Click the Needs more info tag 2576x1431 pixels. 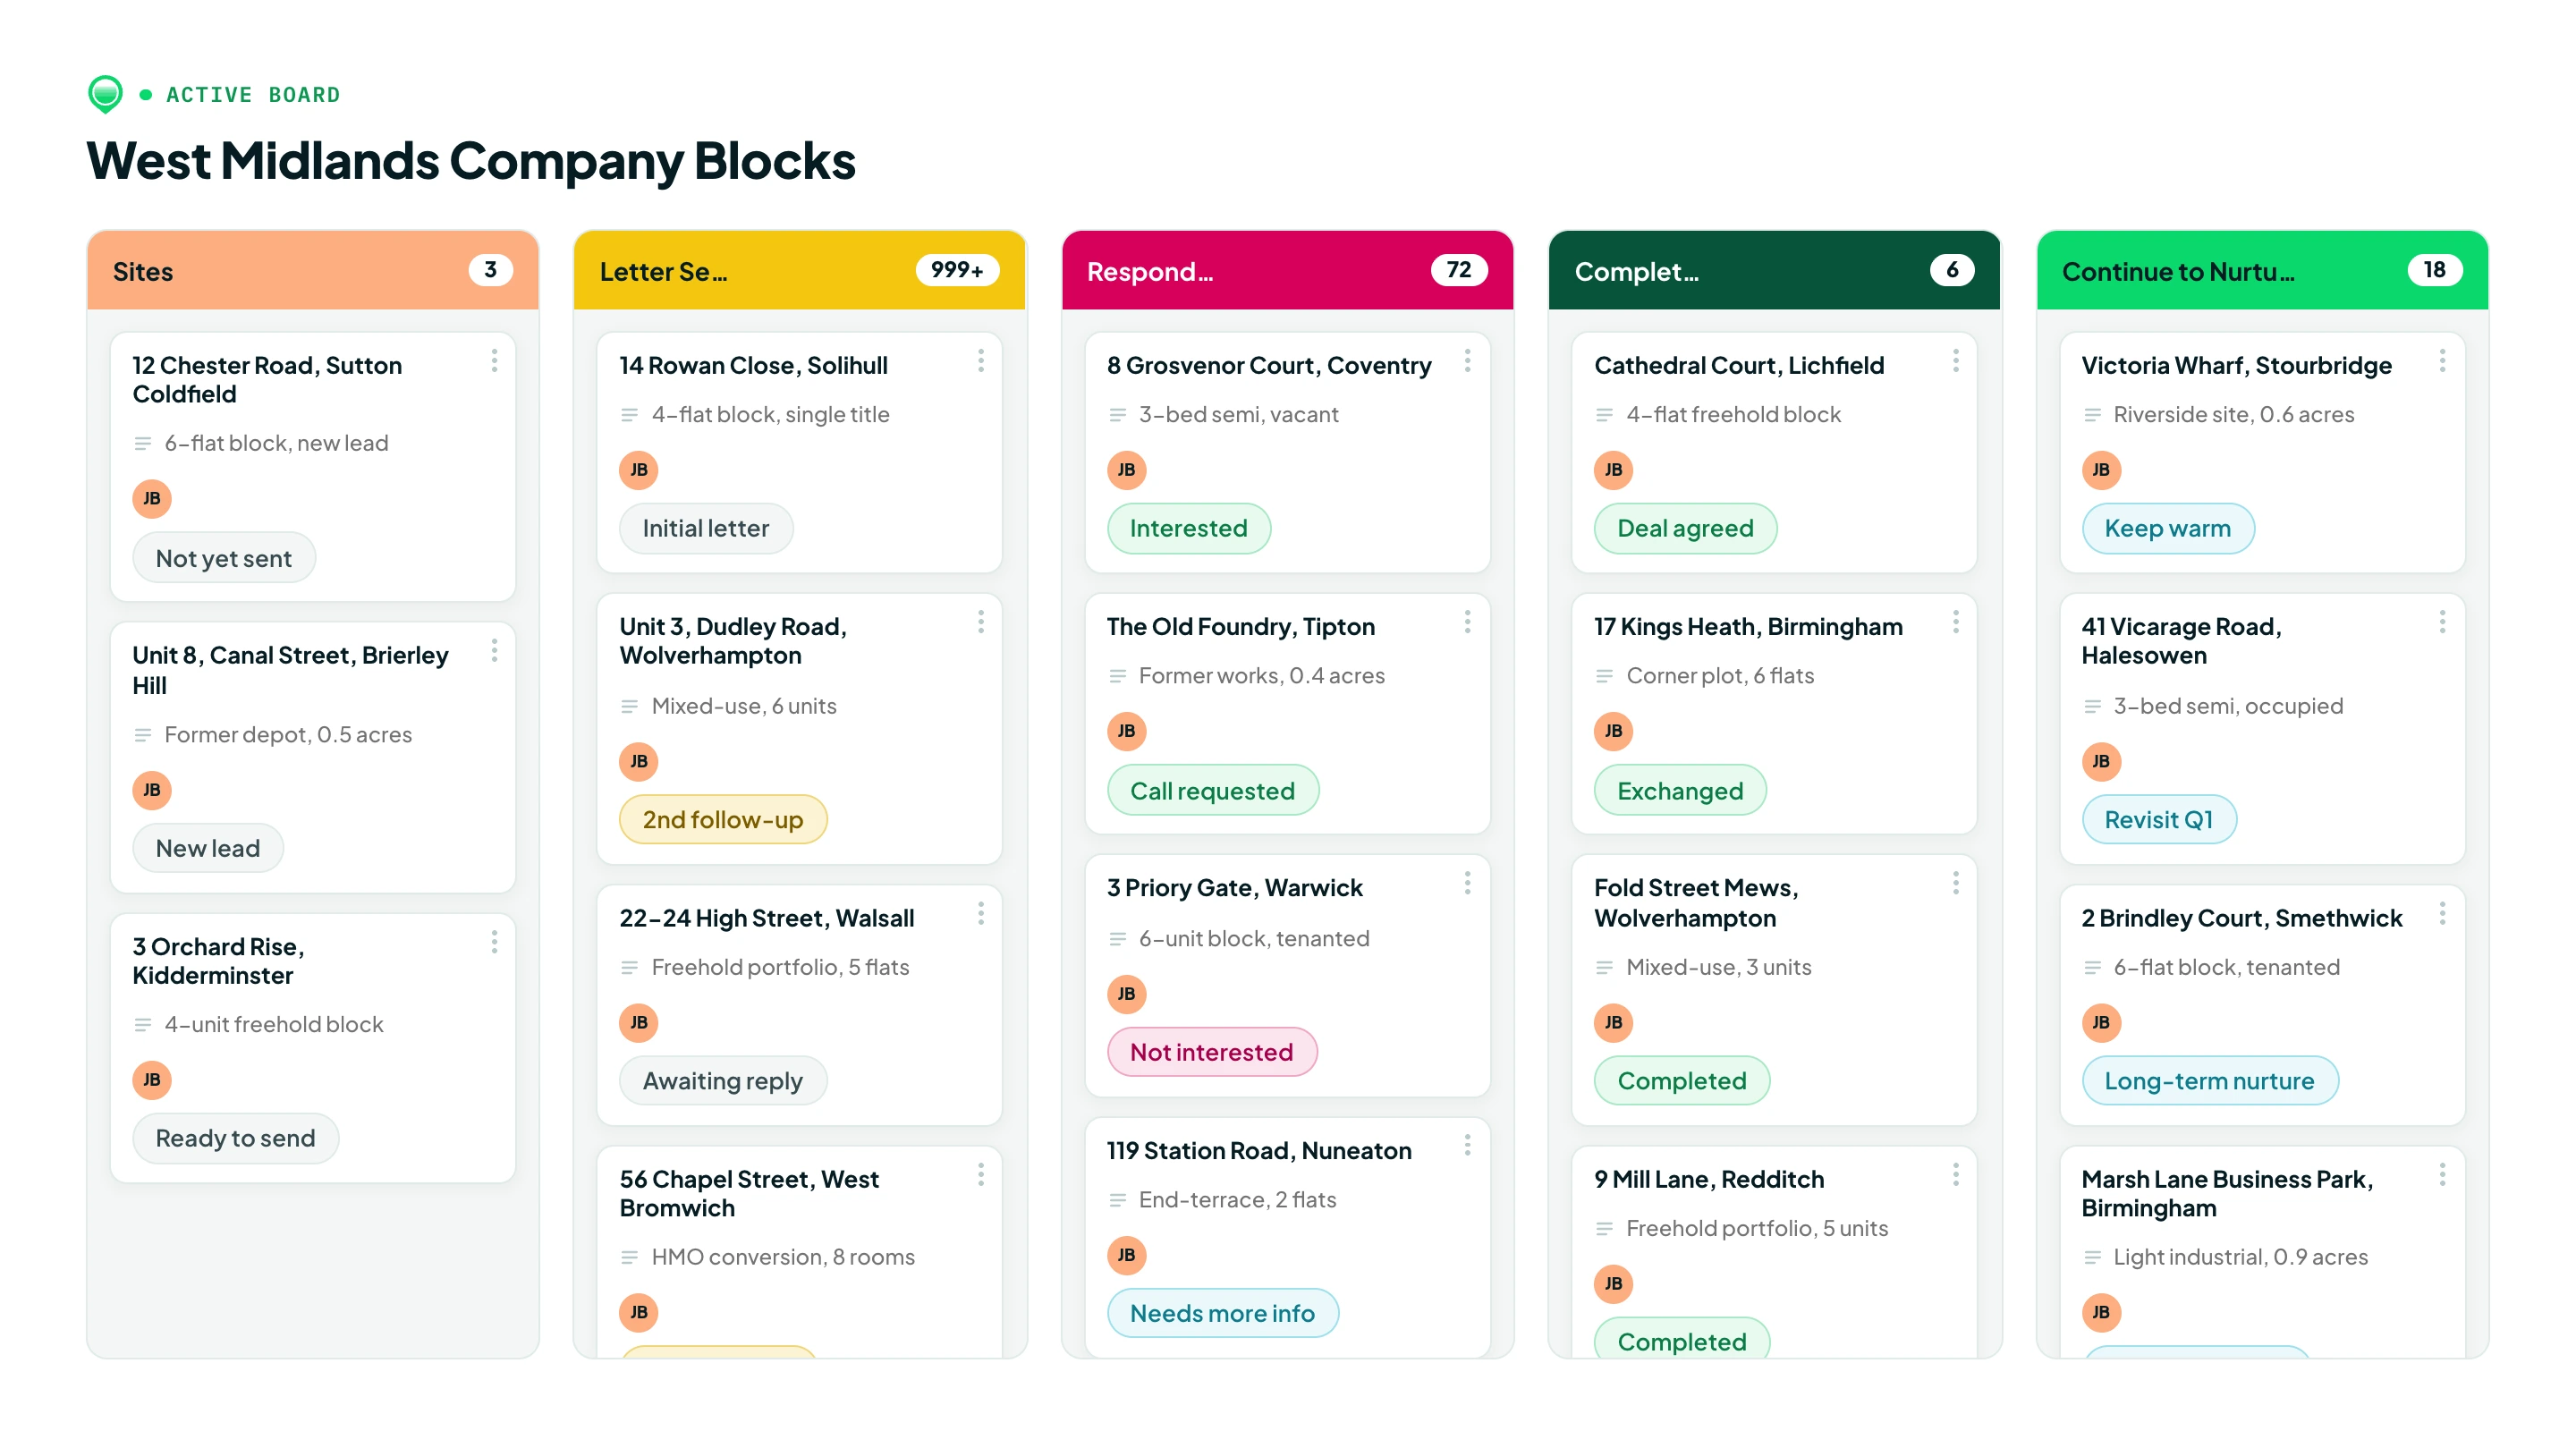(x=1223, y=1313)
